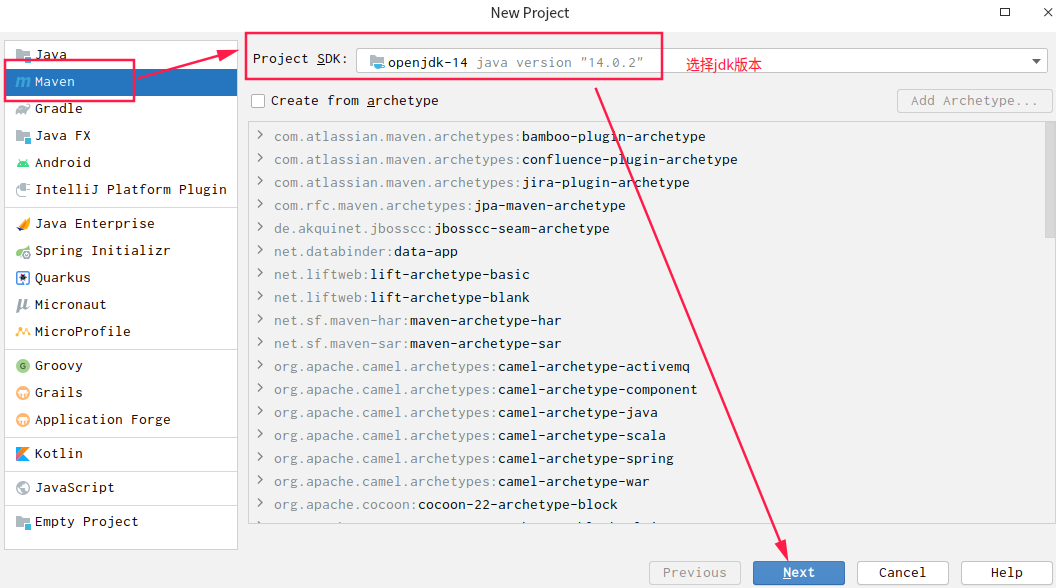Image resolution: width=1056 pixels, height=588 pixels.
Task: Expand lift-archetype-basic entry
Action: [261, 273]
